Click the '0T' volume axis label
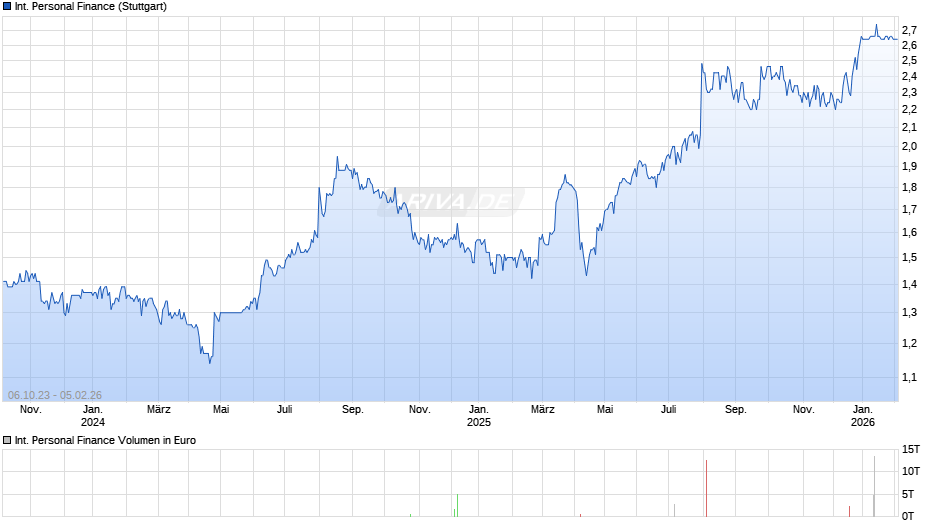Screen dimensions: 940x526 point(908,516)
